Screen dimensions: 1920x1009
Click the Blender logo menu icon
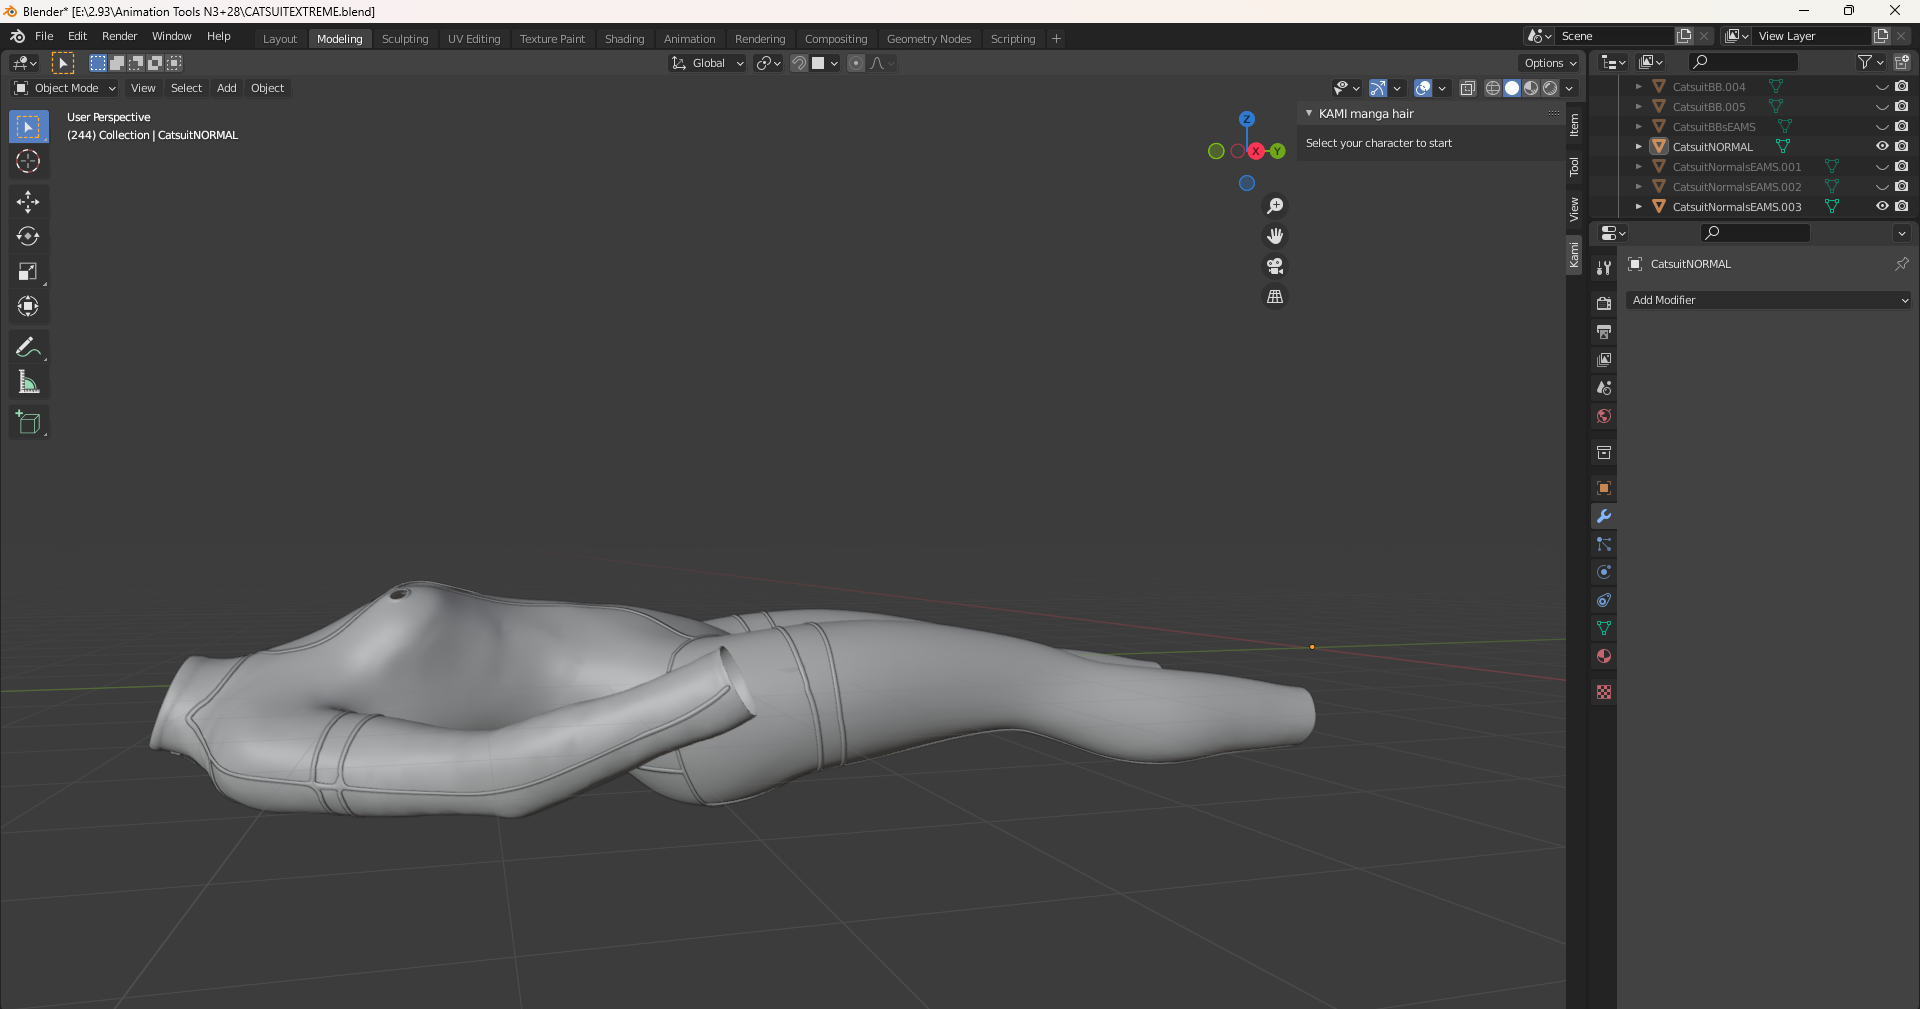point(17,36)
